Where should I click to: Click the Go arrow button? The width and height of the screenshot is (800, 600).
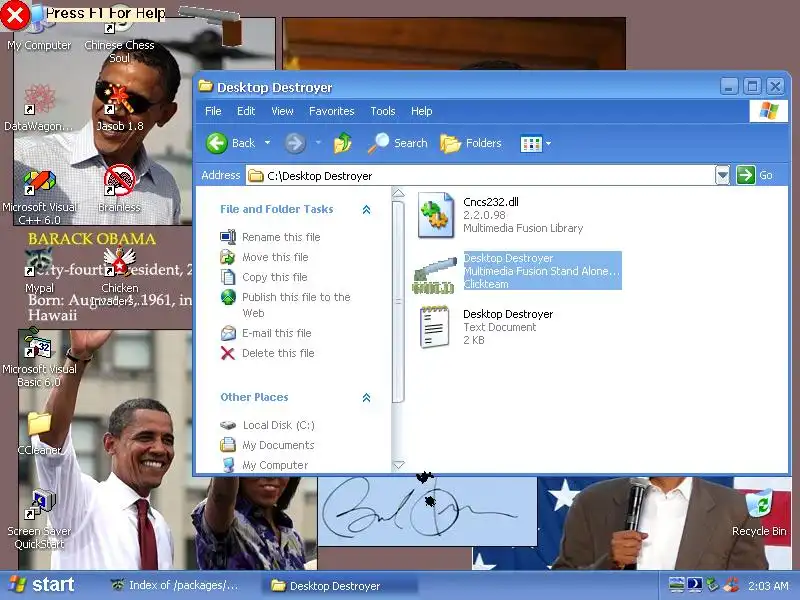(745, 175)
